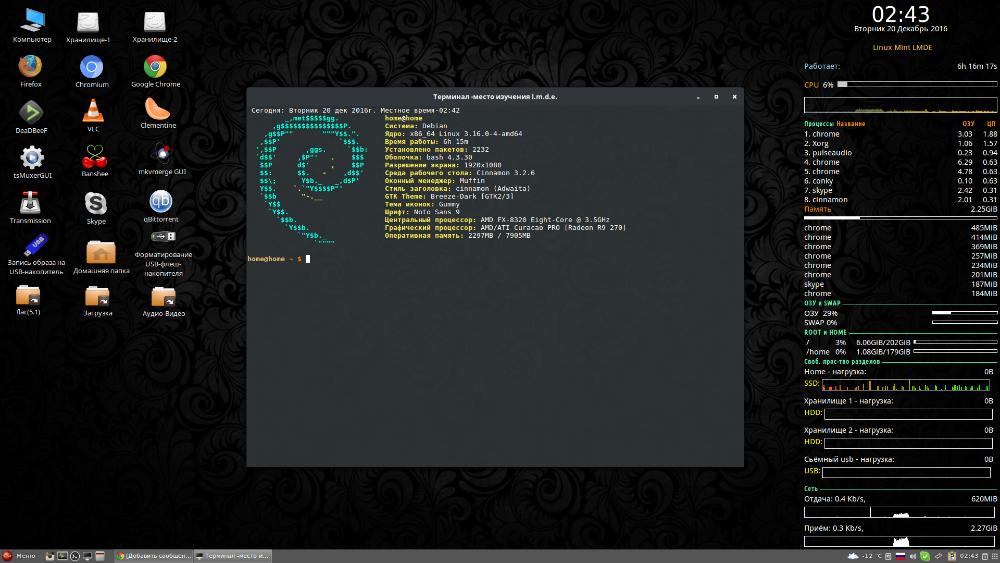This screenshot has width=1000, height=563.
Task: Open the volume speaker tray icon
Action: 913,556
